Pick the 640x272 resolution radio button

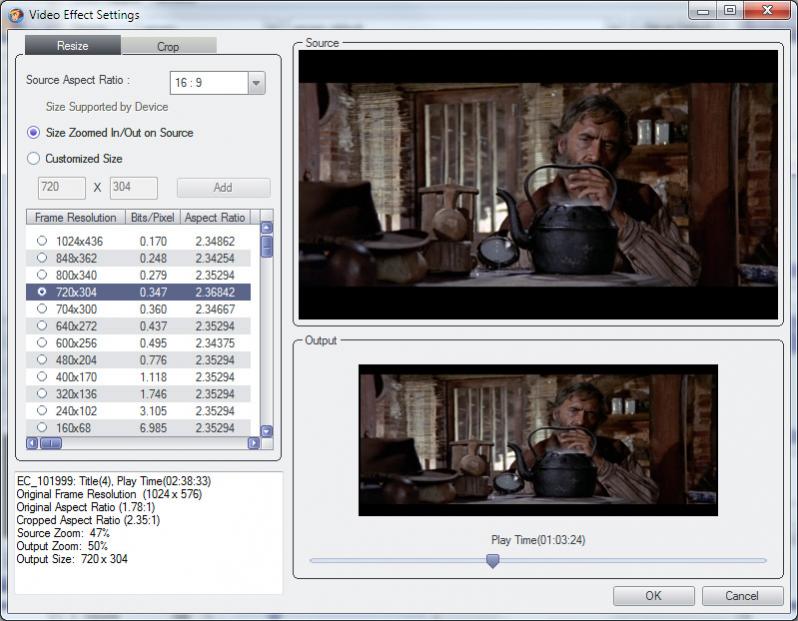[42, 326]
